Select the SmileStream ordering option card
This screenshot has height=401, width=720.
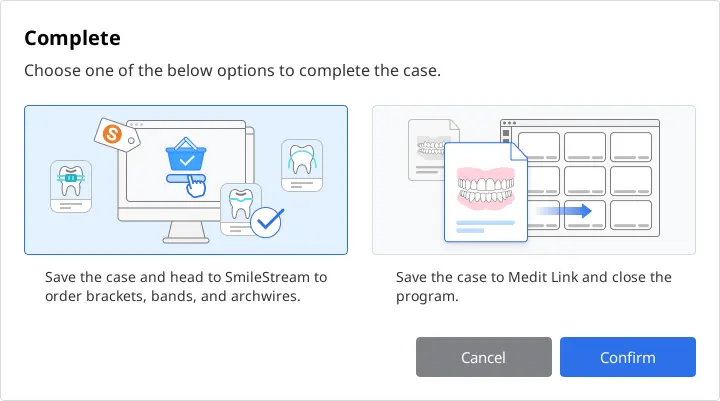coord(186,180)
